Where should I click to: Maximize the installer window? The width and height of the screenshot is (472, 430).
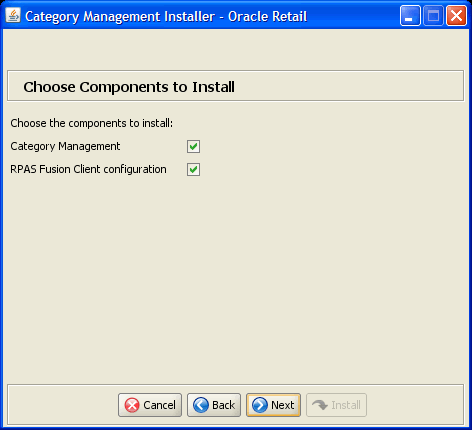(433, 16)
